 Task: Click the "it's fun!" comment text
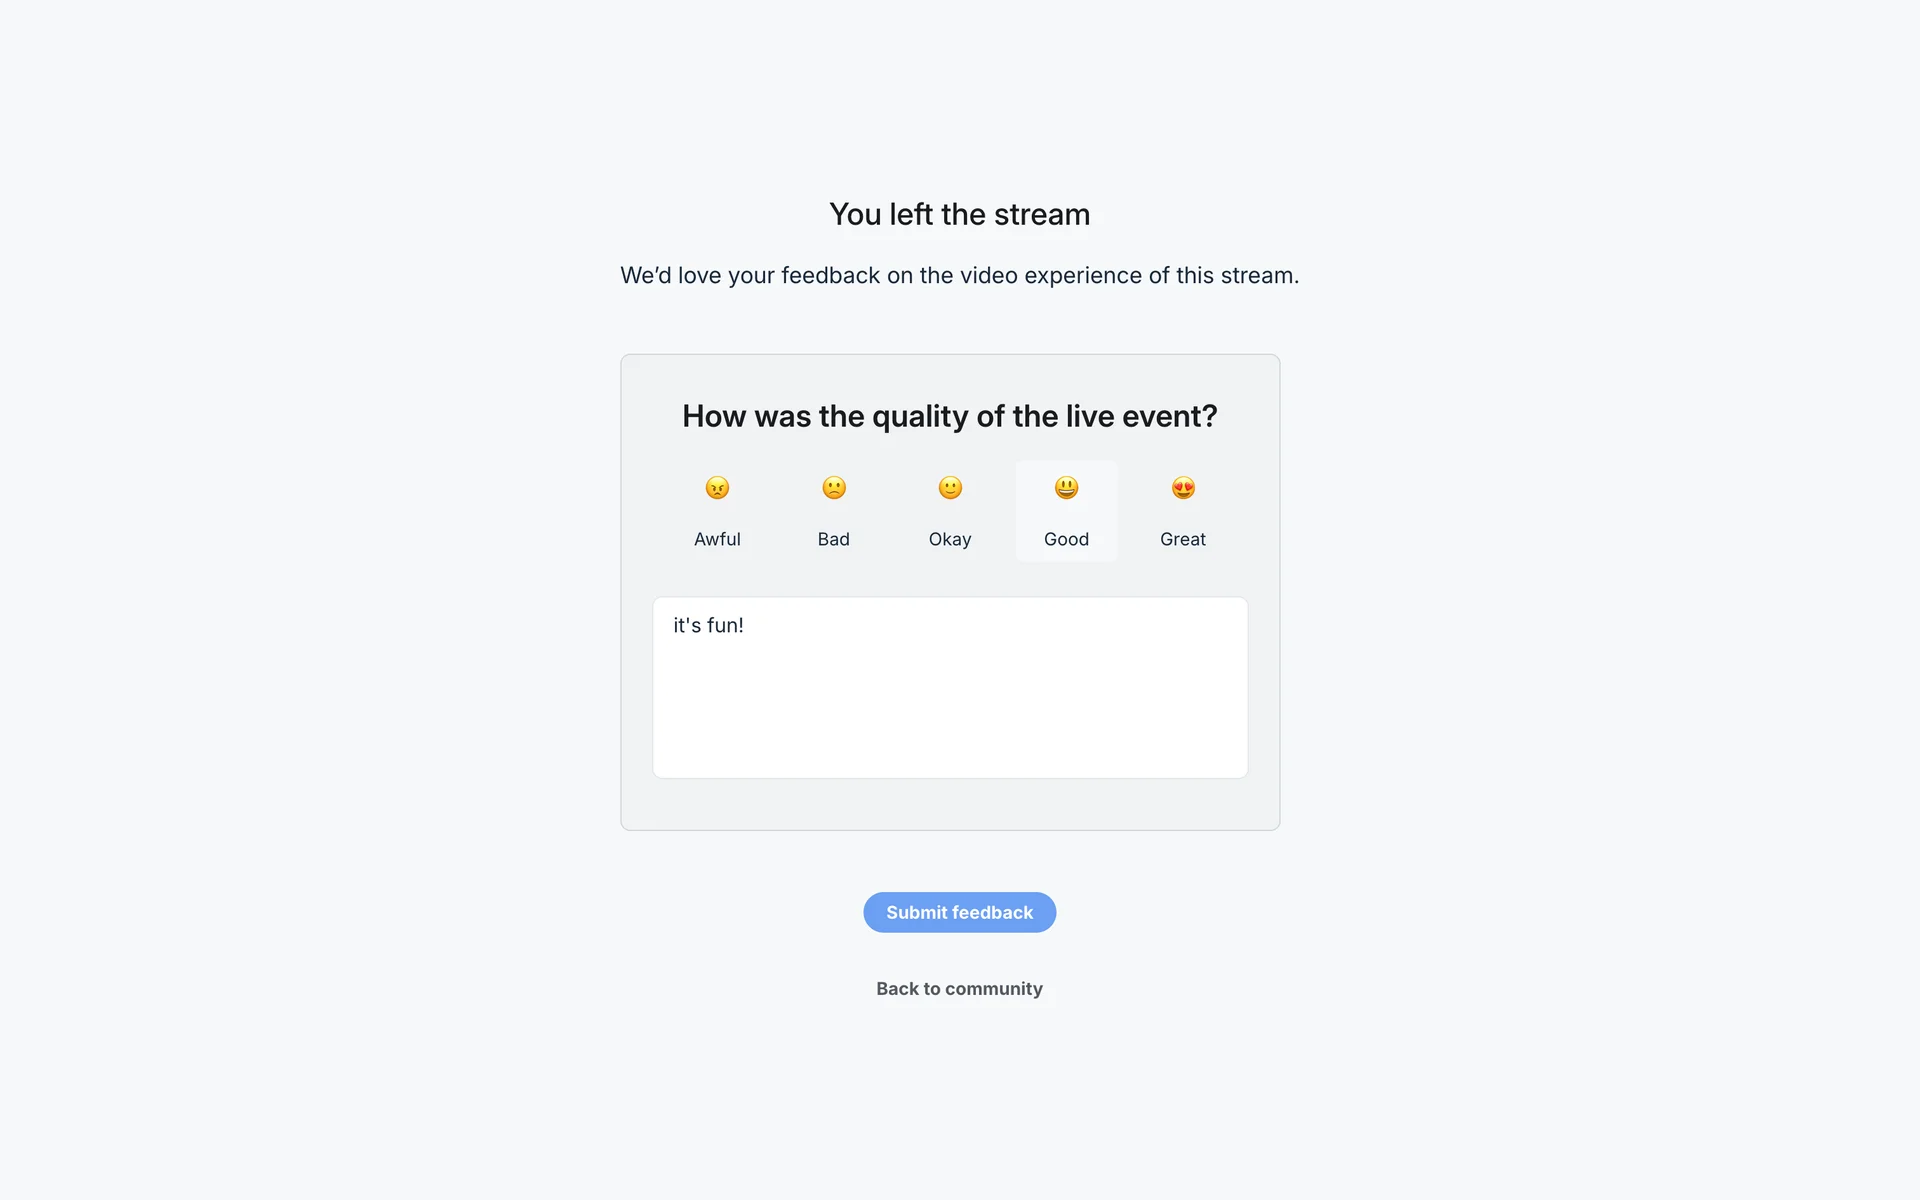coord(708,626)
